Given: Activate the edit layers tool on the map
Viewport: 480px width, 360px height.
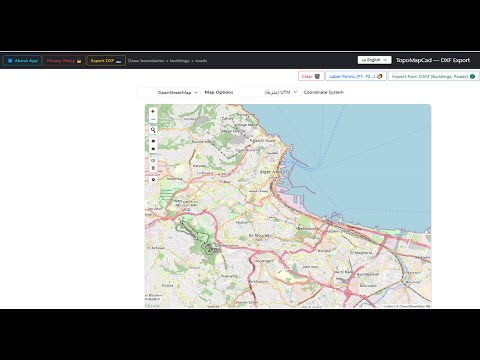Looking at the screenshot, I should (153, 160).
